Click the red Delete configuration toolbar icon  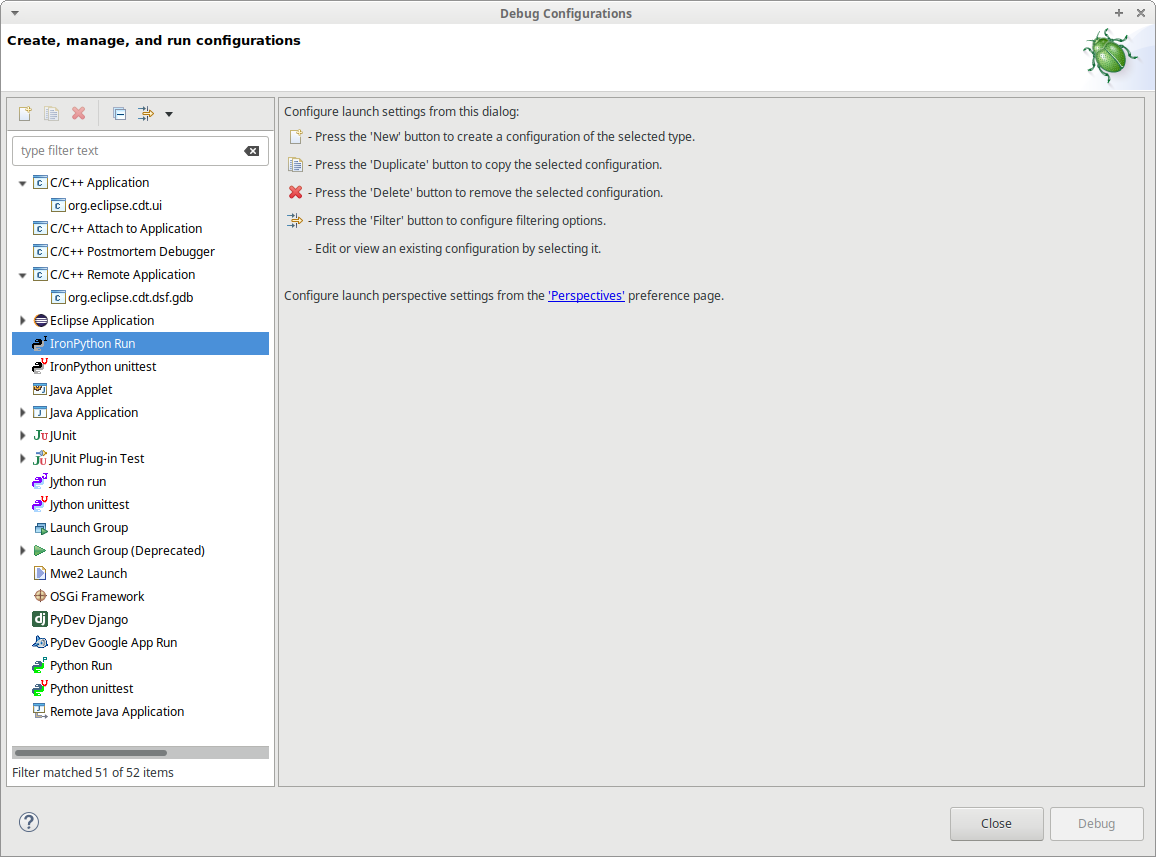pyautogui.click(x=78, y=114)
